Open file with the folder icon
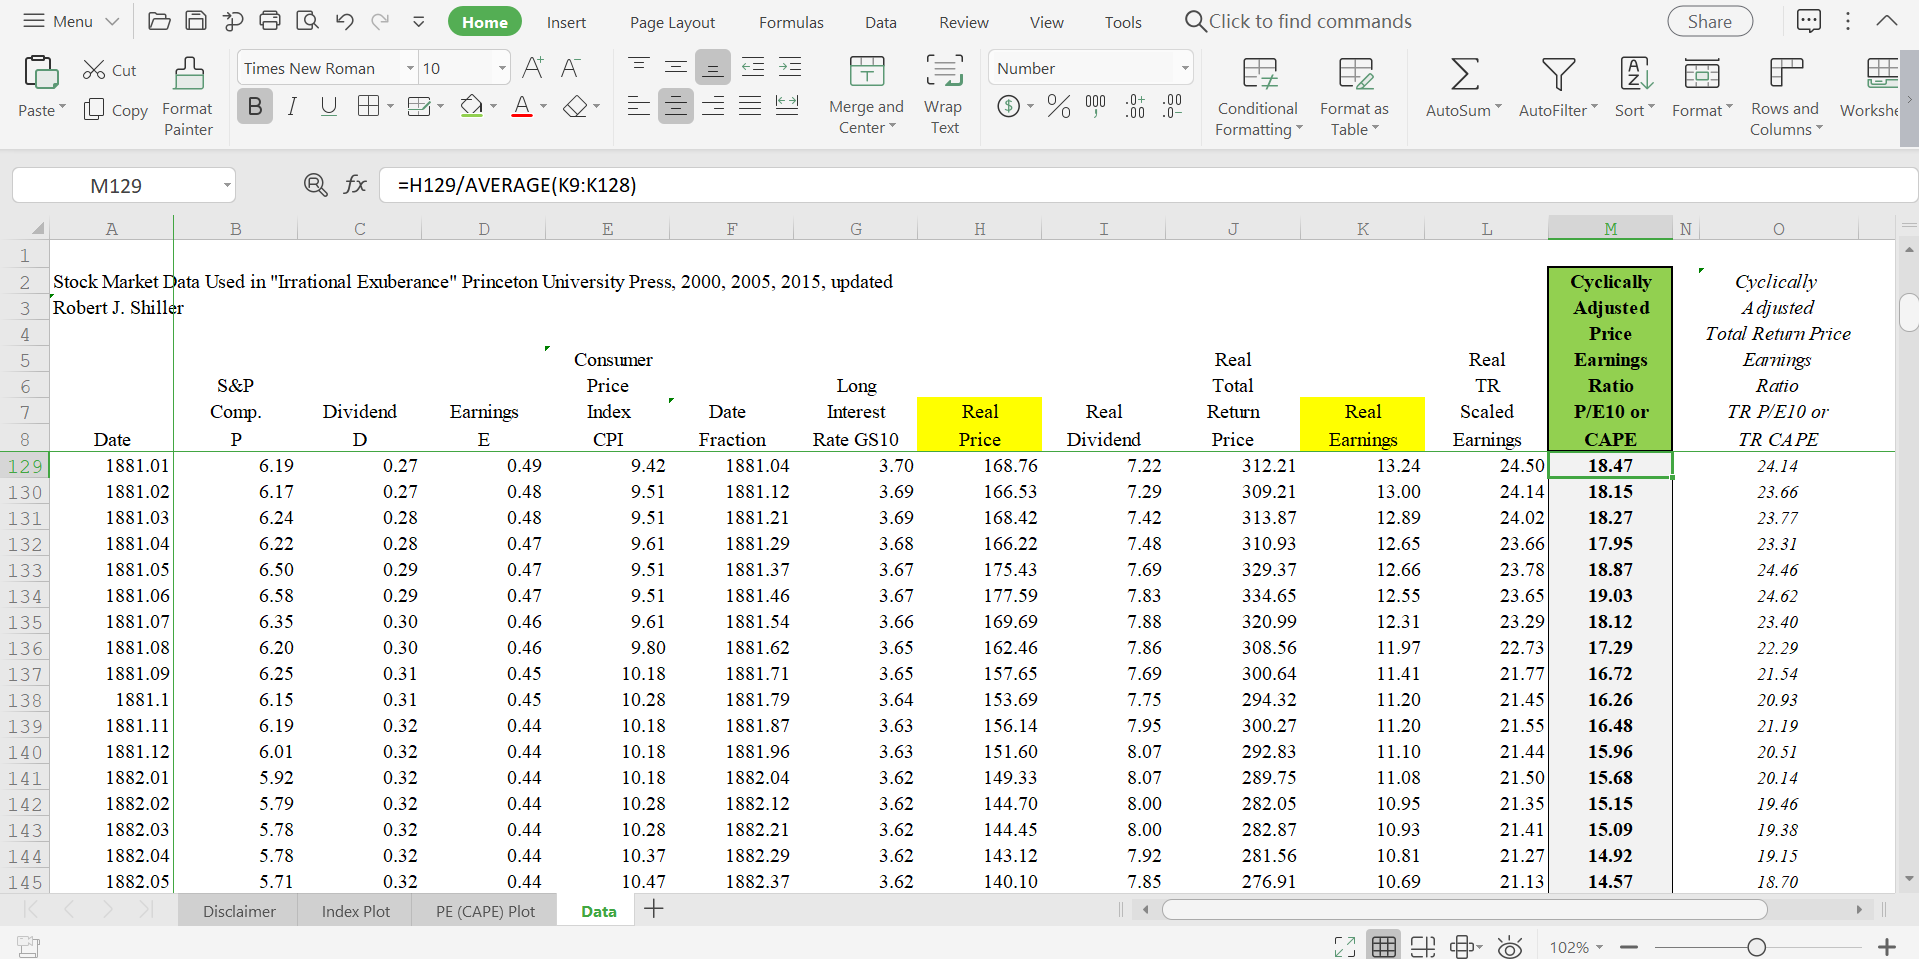Image resolution: width=1919 pixels, height=959 pixels. [158, 21]
